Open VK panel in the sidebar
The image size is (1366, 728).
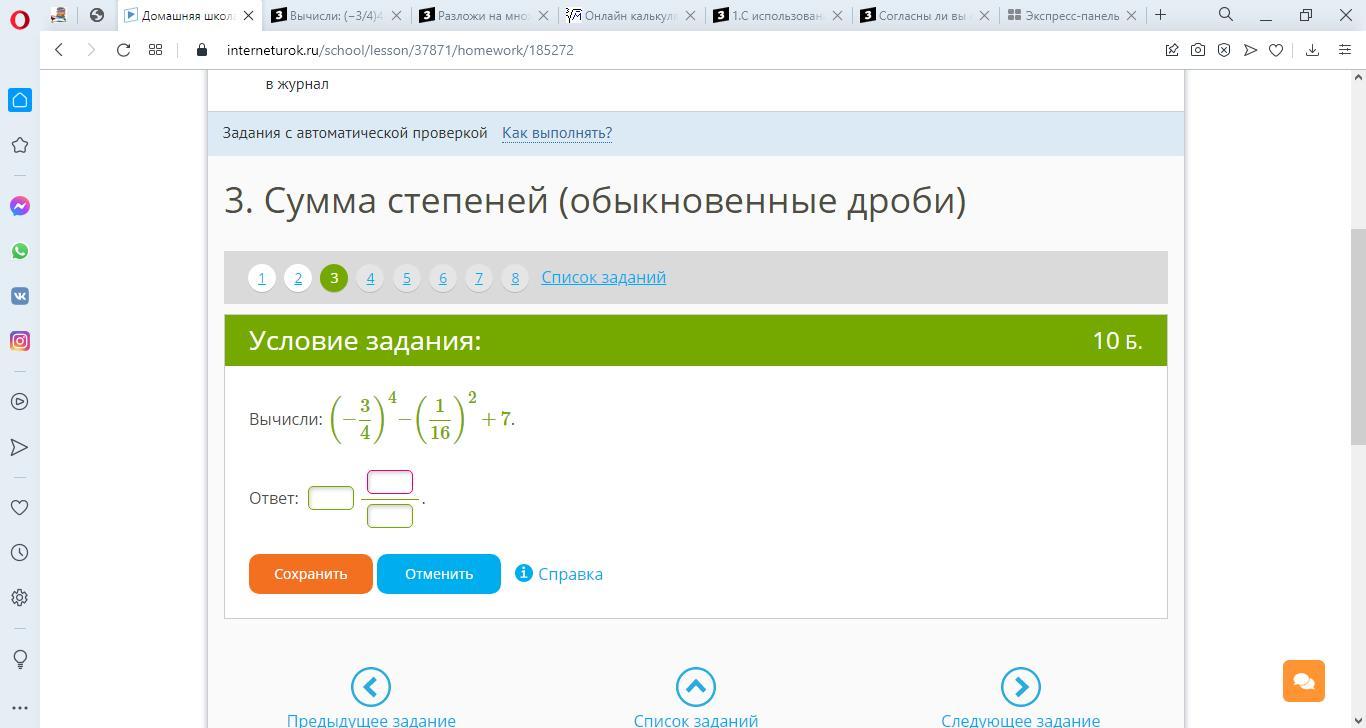20,296
